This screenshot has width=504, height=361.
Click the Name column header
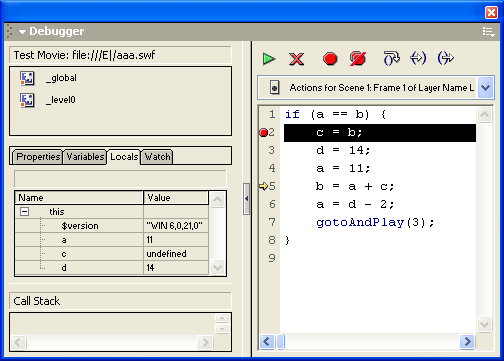tap(79, 198)
